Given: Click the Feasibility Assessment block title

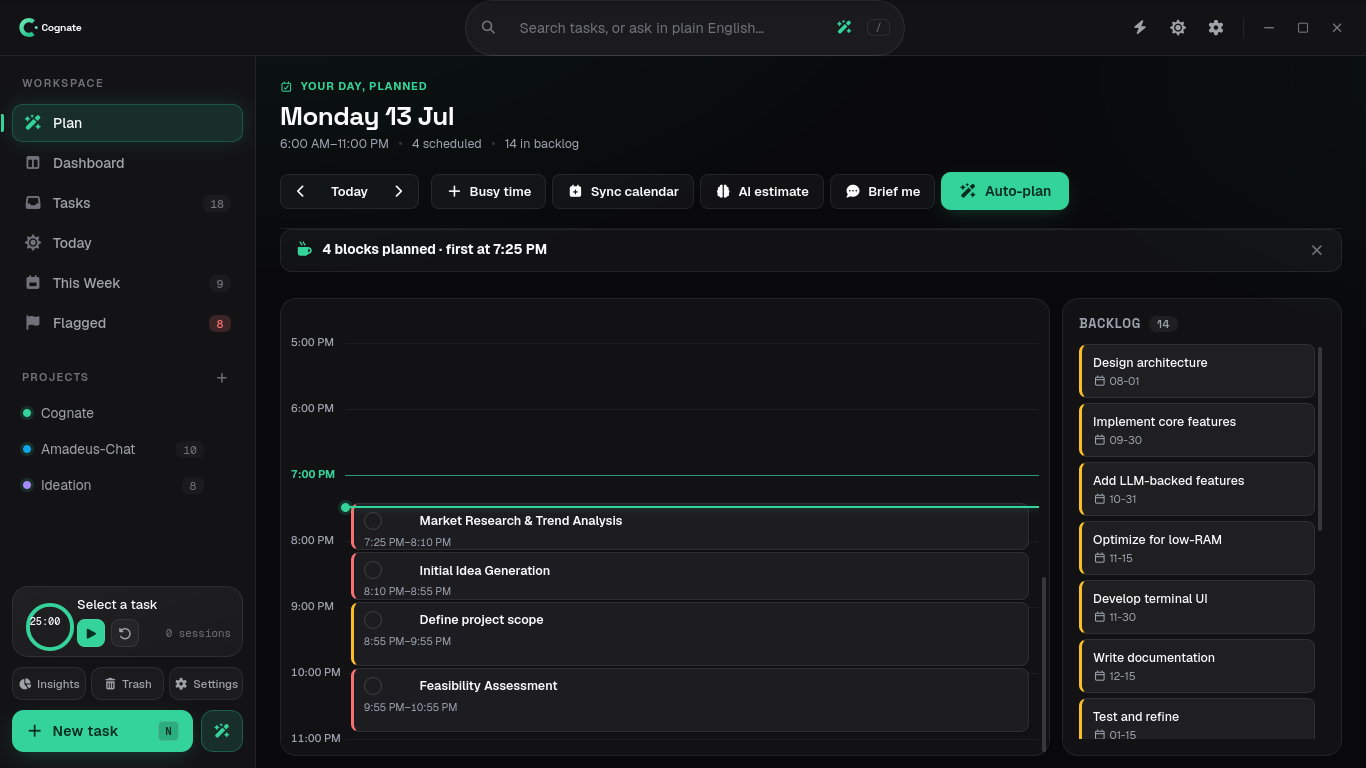Looking at the screenshot, I should click(488, 686).
